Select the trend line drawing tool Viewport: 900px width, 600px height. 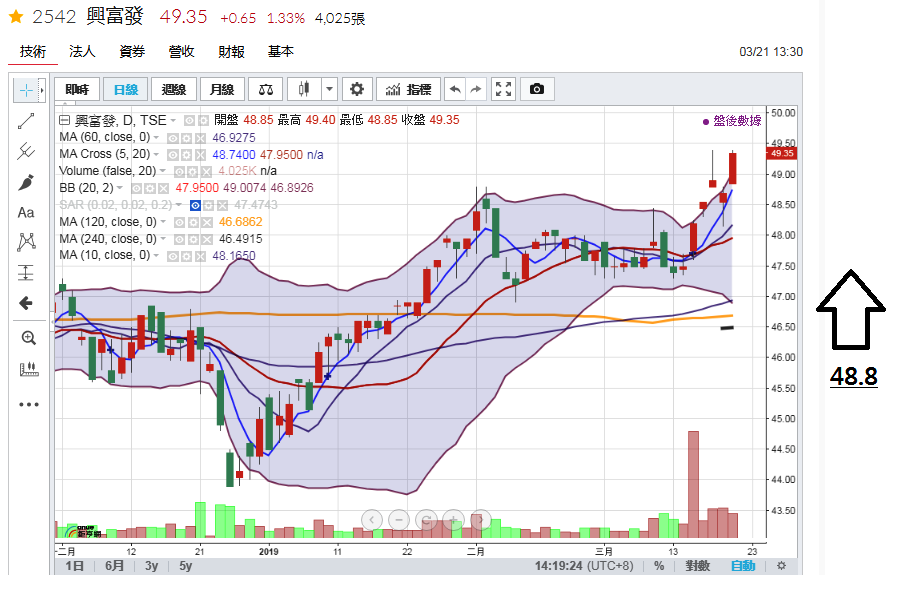click(26, 121)
